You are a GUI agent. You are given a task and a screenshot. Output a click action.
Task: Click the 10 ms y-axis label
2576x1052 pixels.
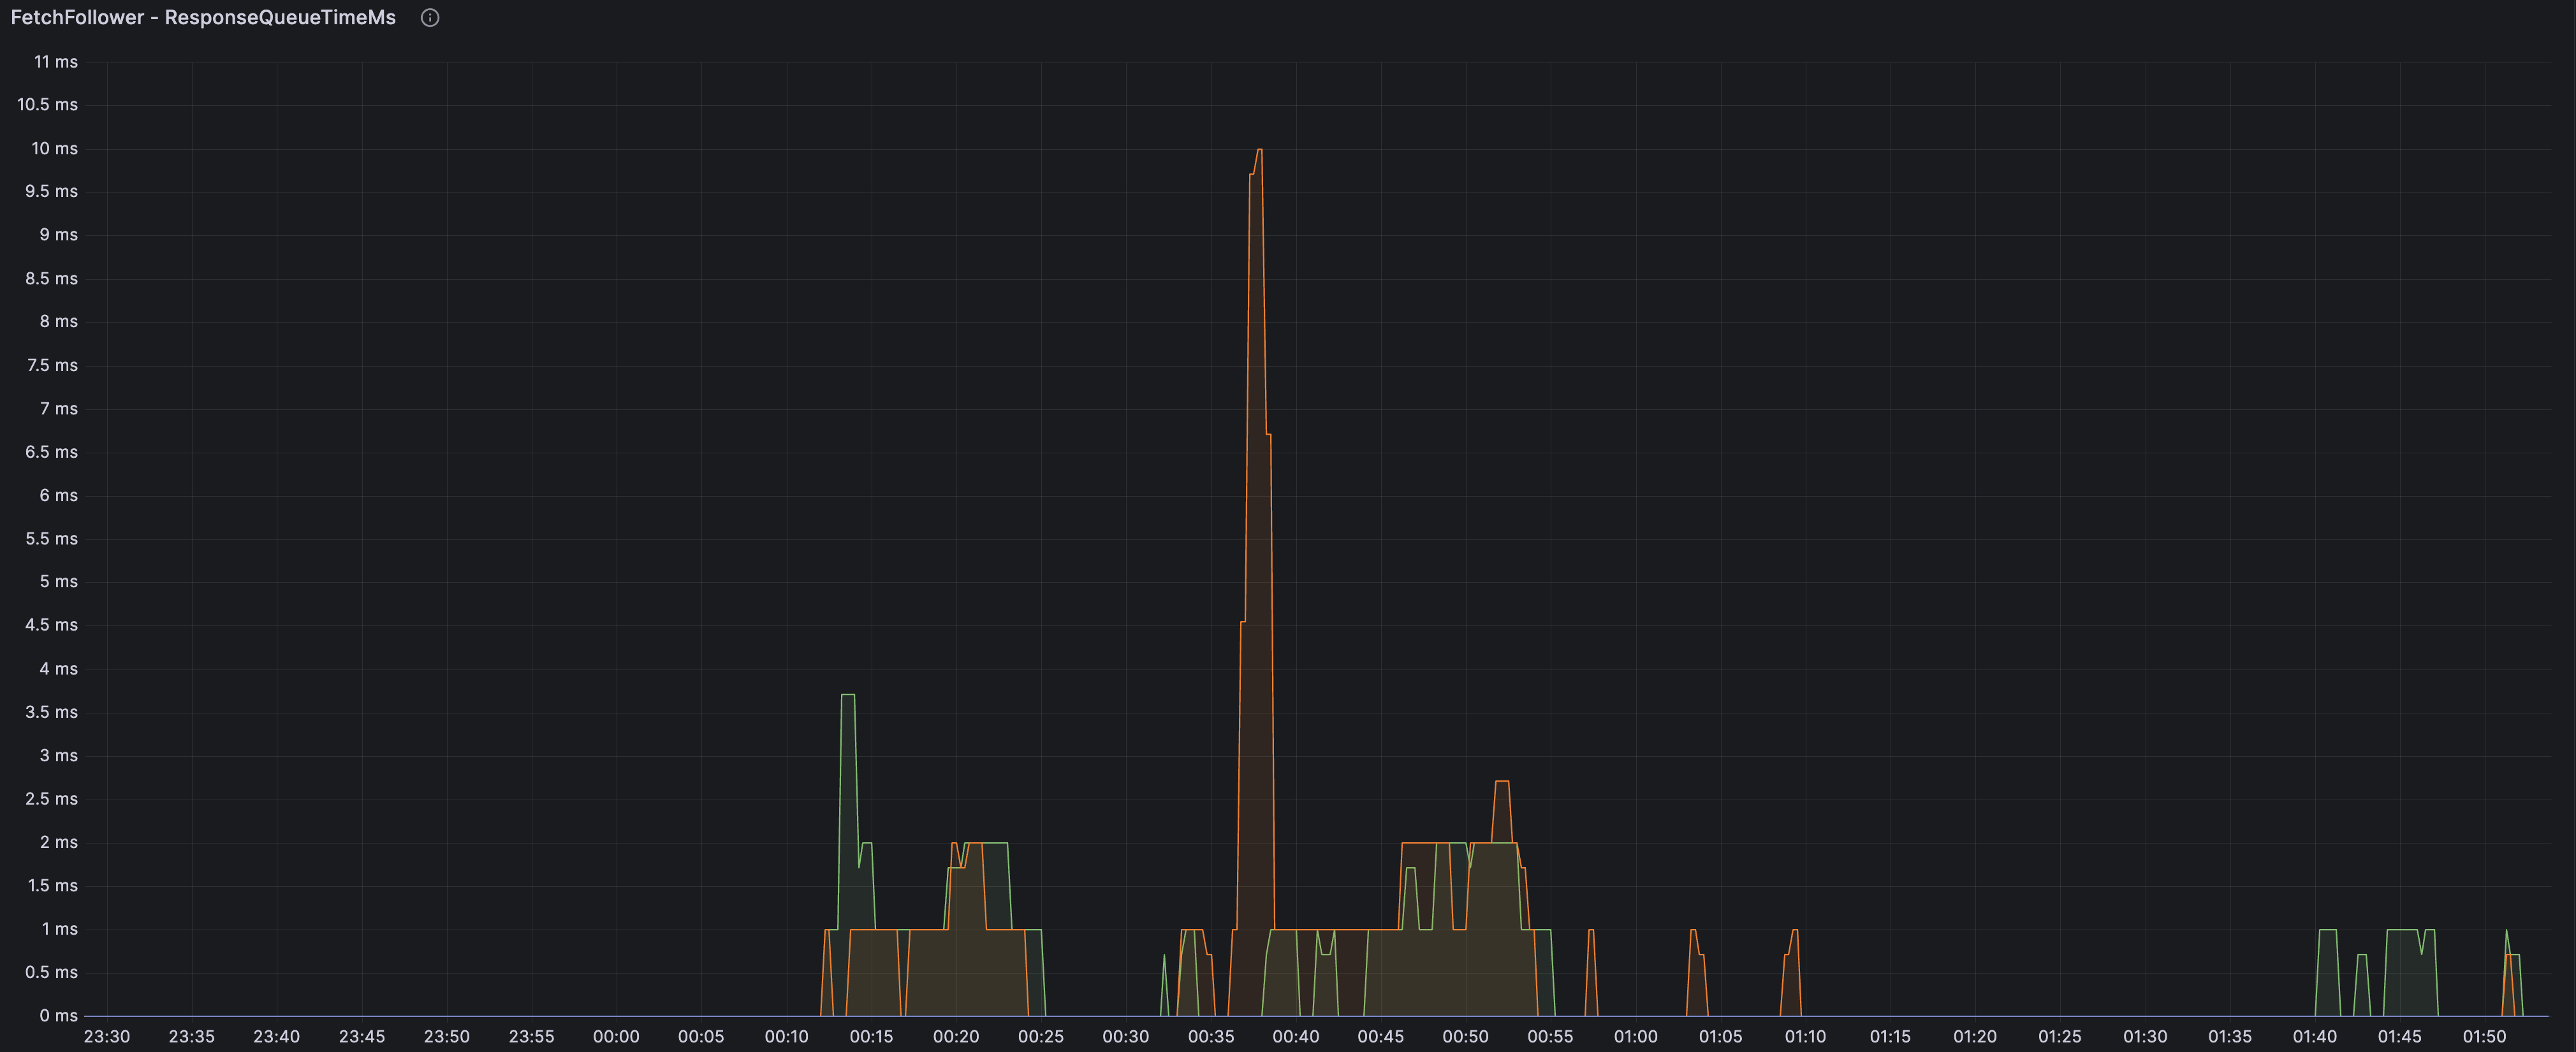(x=54, y=148)
